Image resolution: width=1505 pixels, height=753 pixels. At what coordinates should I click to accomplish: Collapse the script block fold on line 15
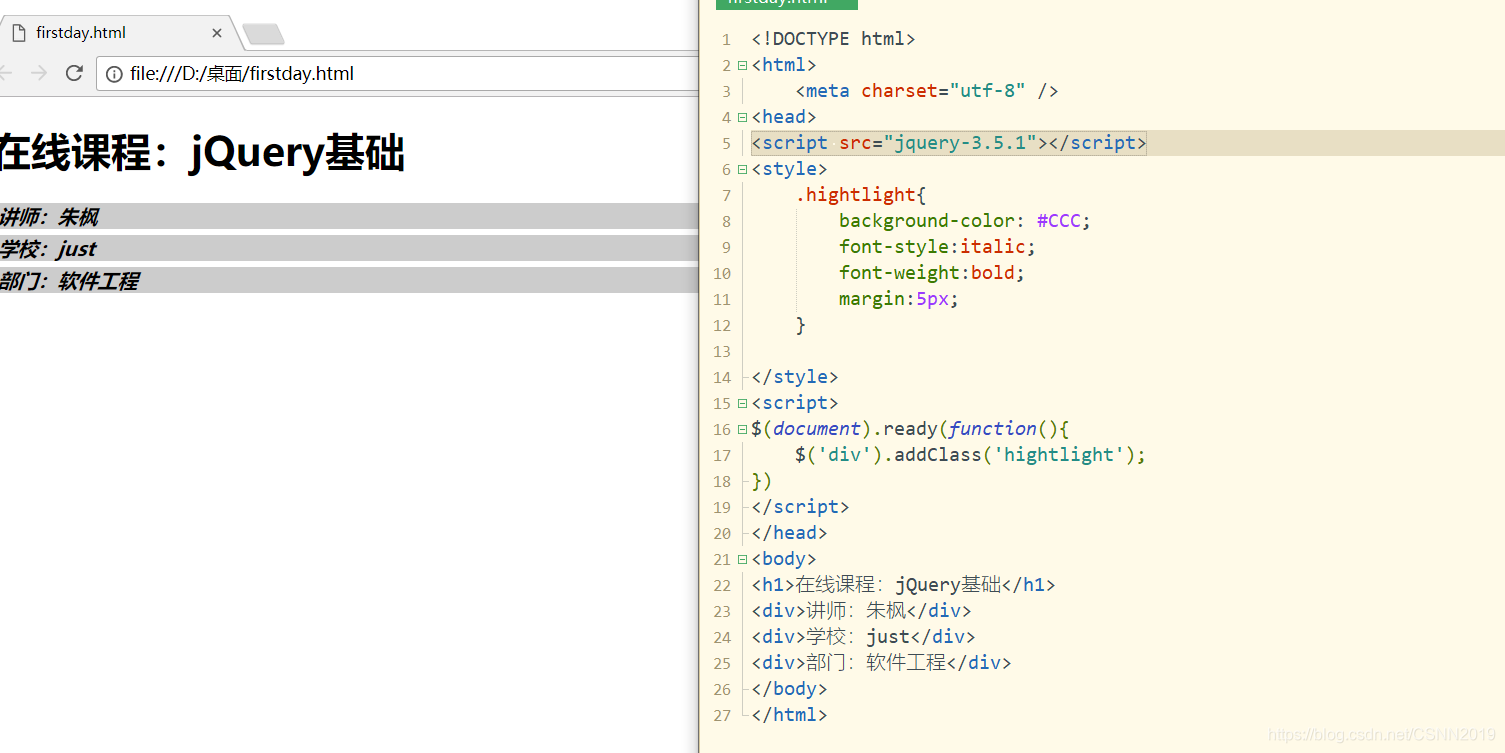[x=742, y=403]
